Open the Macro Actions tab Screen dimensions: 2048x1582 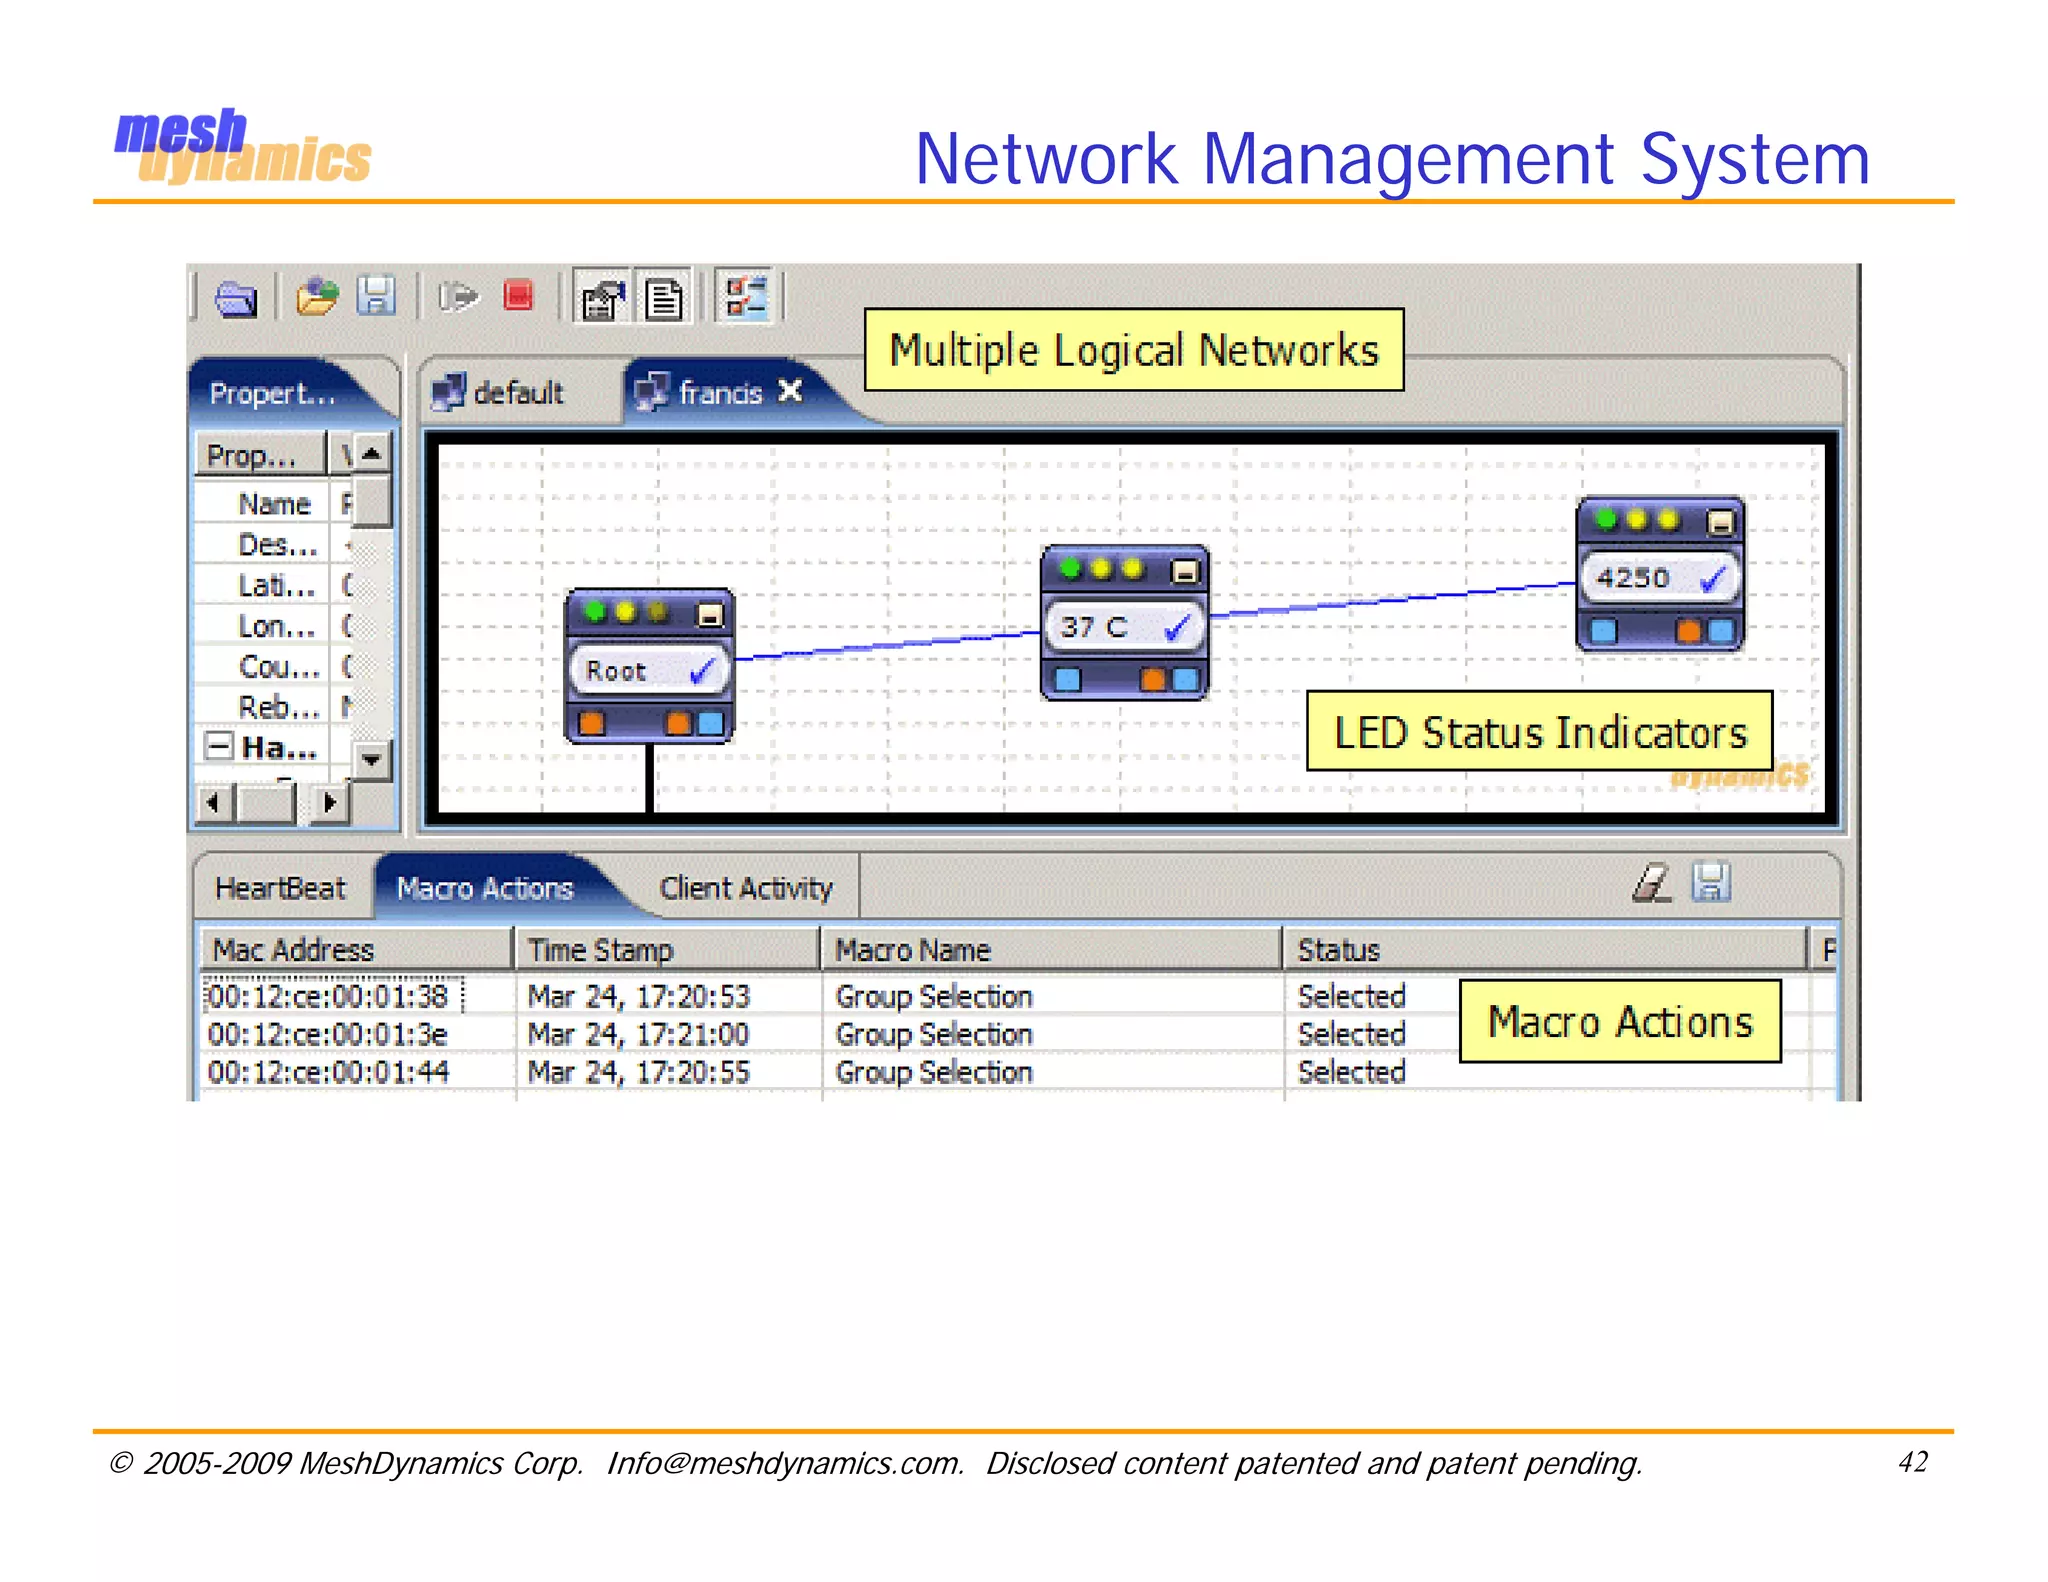pos(485,888)
